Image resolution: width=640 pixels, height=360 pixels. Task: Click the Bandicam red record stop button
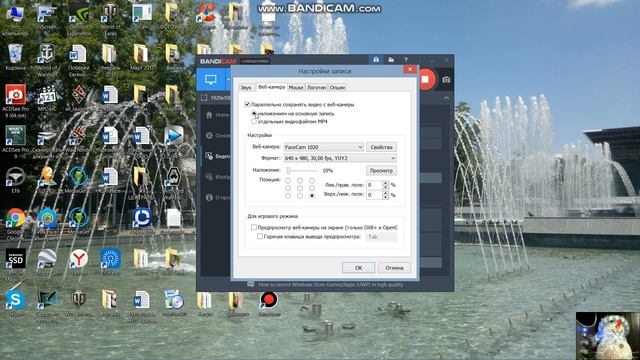426,79
